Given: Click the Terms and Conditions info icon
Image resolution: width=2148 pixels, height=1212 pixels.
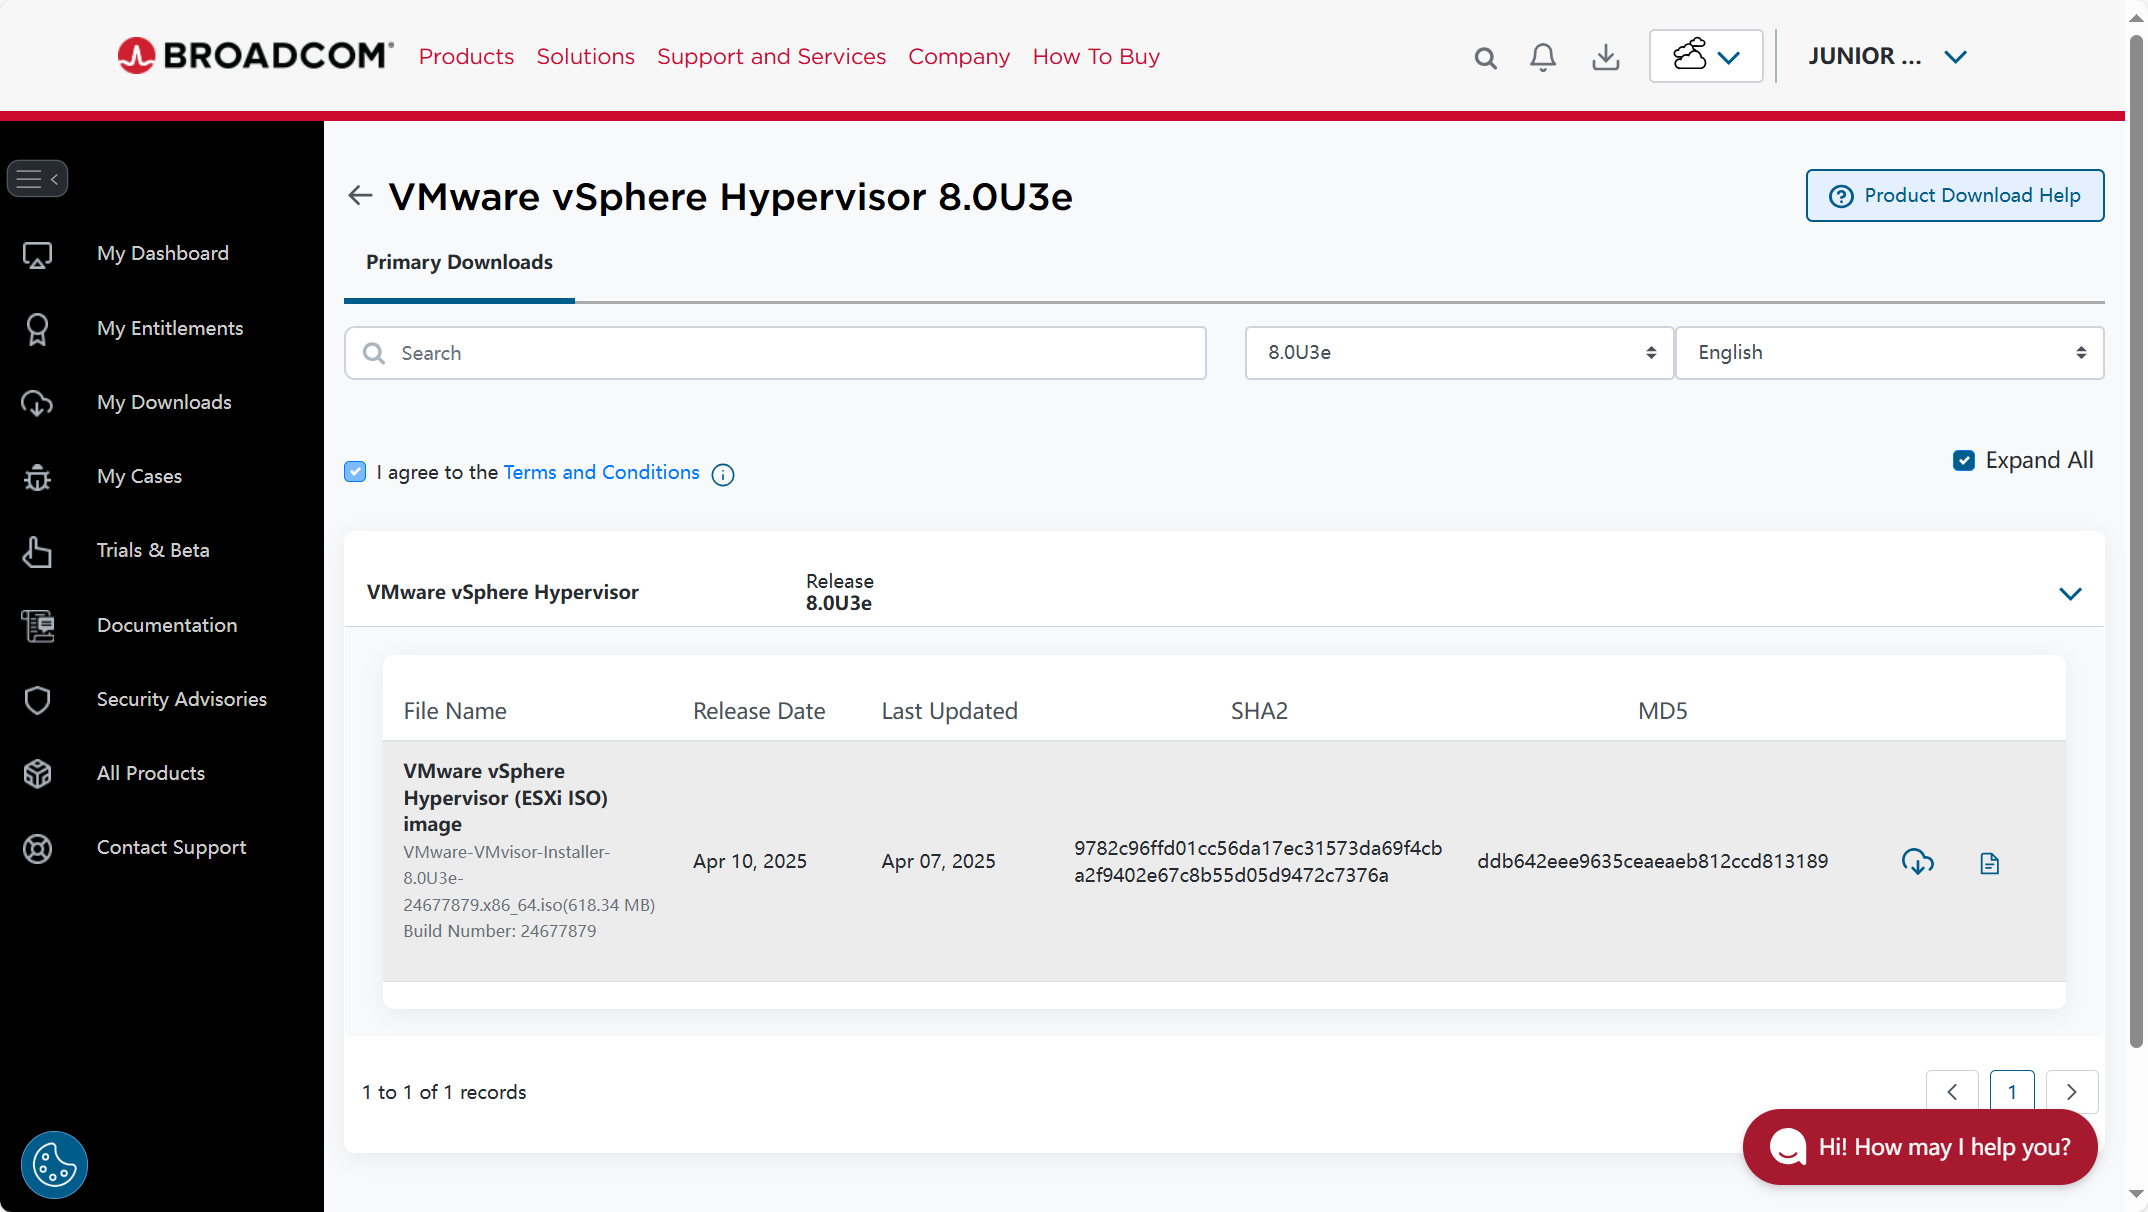Looking at the screenshot, I should click(x=722, y=475).
